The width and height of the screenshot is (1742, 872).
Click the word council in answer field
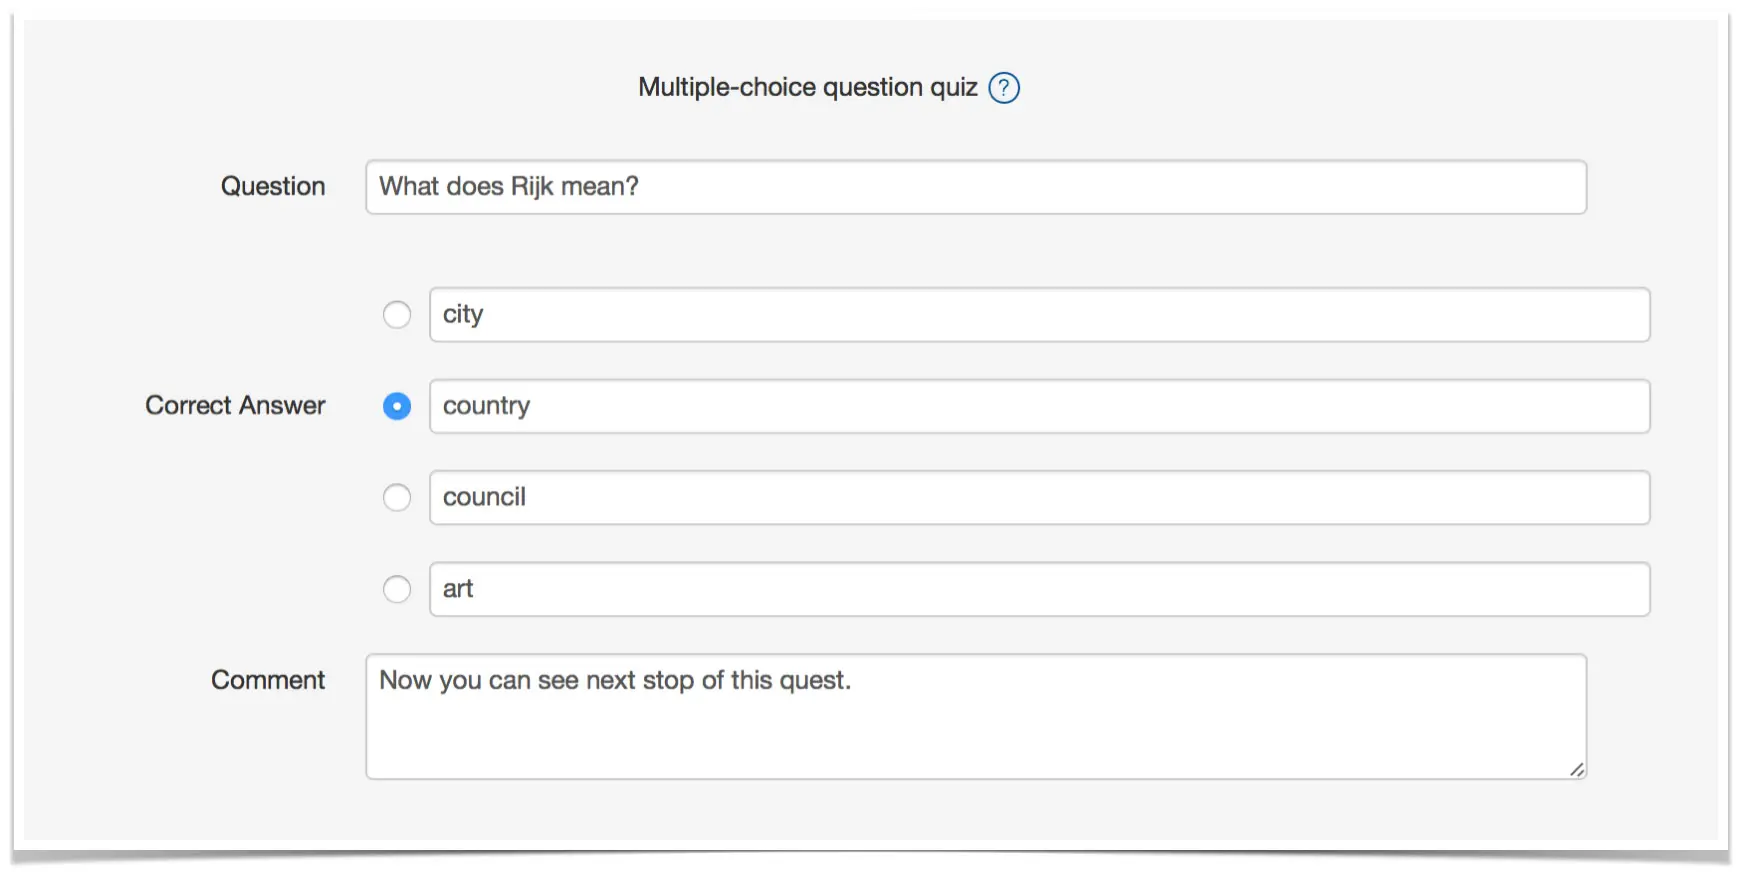(484, 497)
